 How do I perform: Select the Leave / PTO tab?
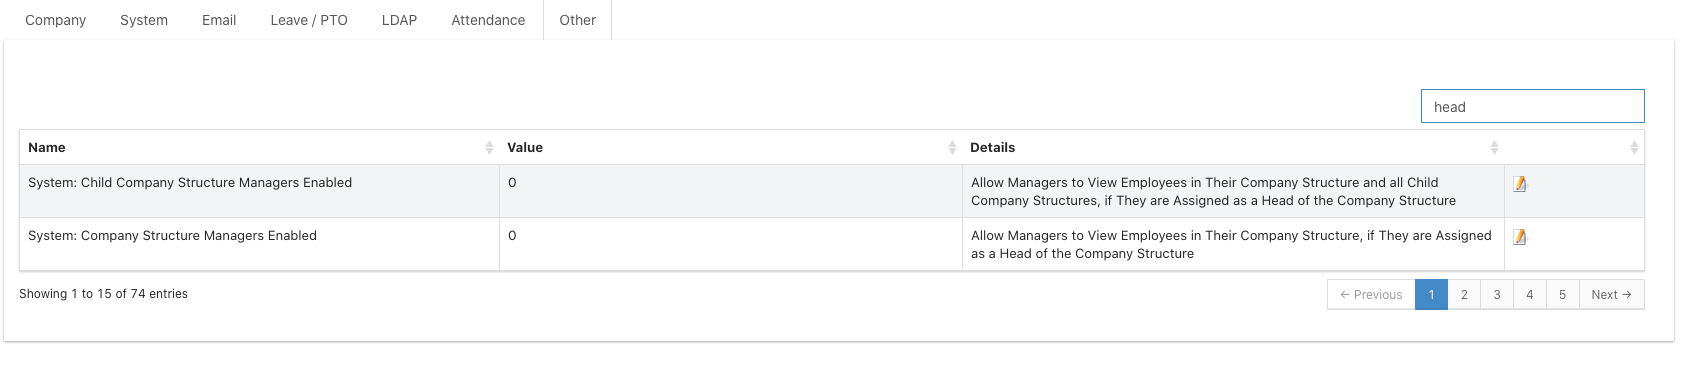(x=309, y=20)
